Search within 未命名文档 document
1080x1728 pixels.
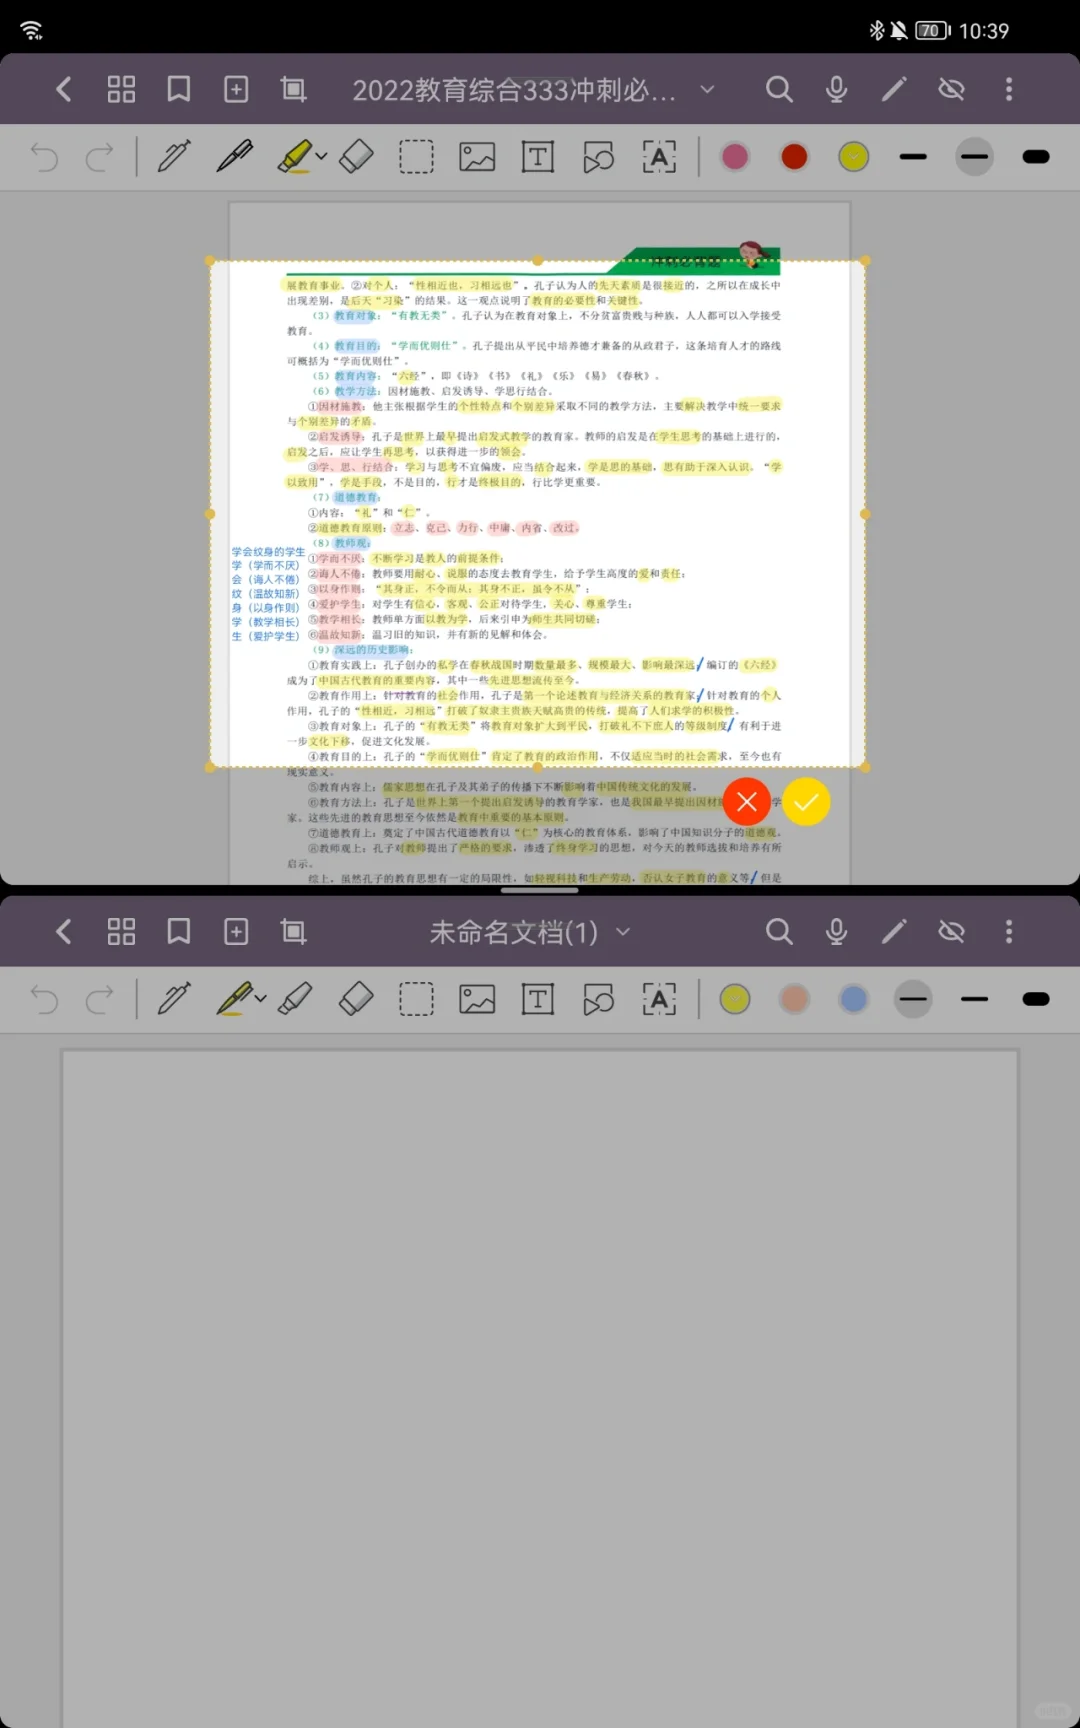point(779,932)
